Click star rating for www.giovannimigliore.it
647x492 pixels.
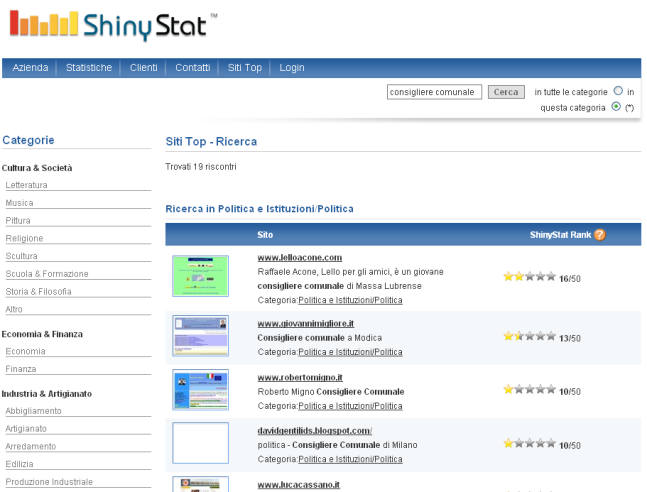point(529,336)
